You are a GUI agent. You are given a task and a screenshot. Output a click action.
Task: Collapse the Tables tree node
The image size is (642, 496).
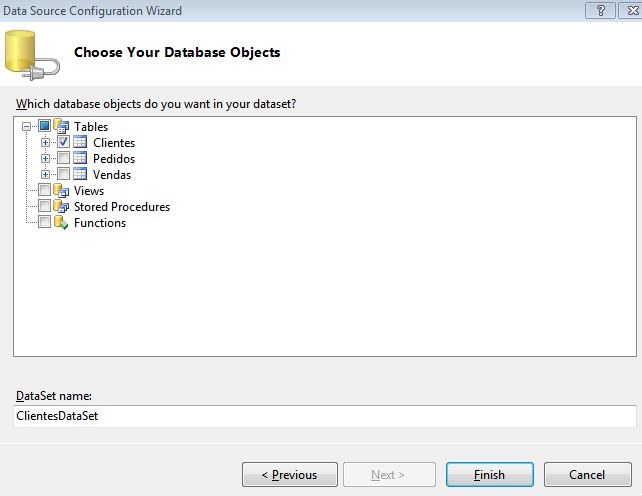tap(26, 127)
